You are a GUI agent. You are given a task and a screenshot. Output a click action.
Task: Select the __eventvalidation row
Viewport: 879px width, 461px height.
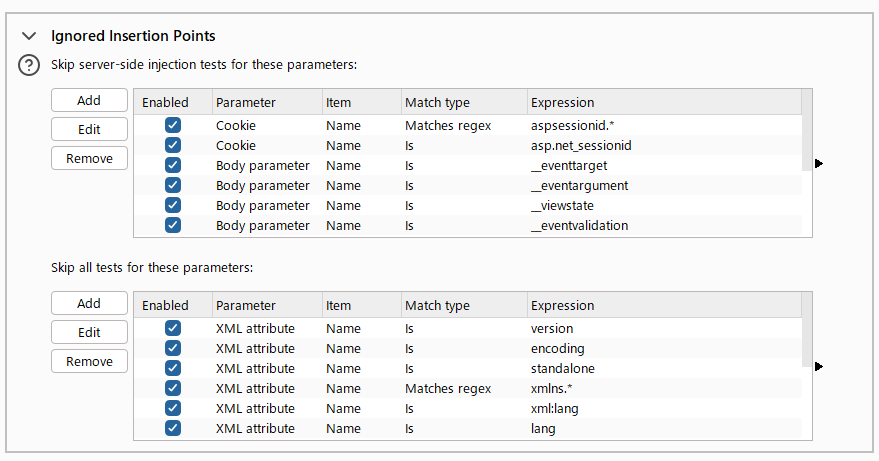coord(579,226)
